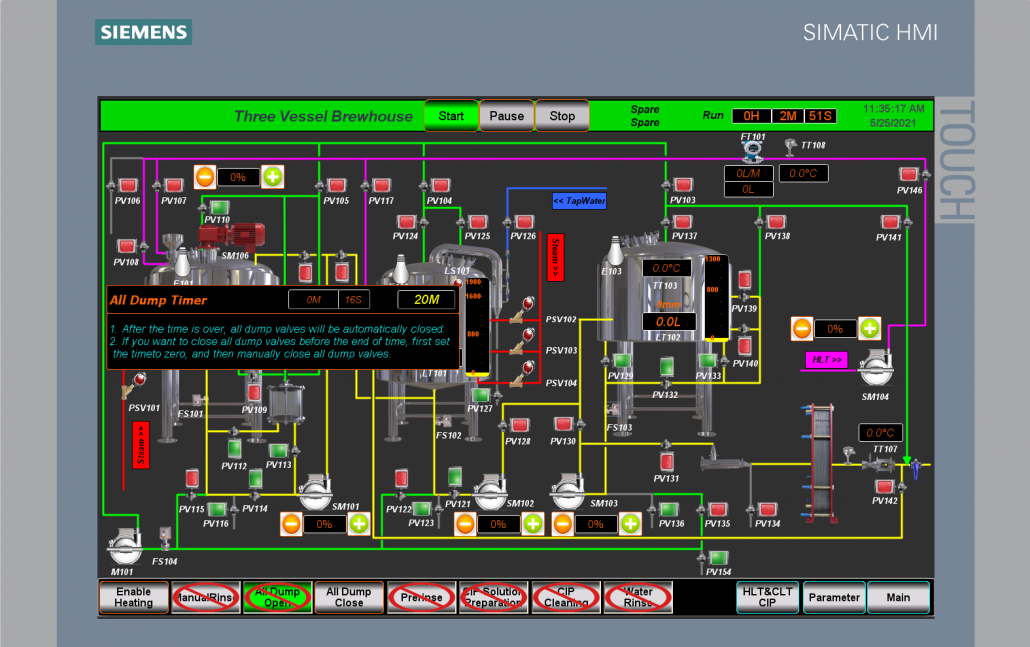Screen dimensions: 1030x647
Task: Enable Heating using the bottom button
Action: point(133,597)
